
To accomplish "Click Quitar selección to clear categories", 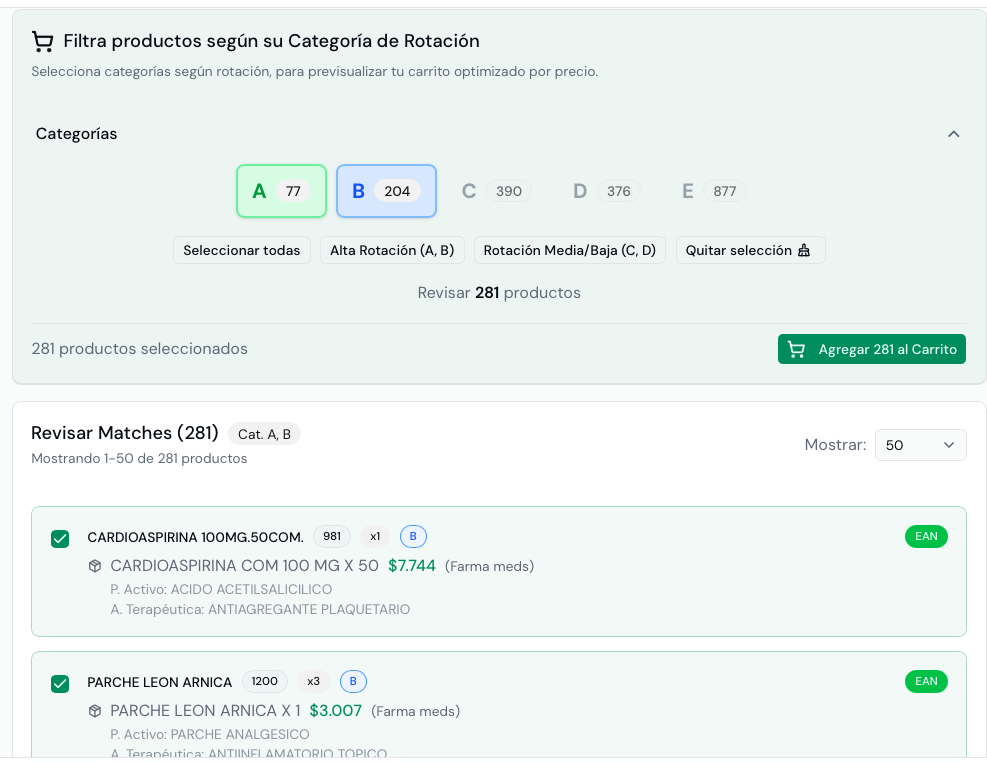I will (x=750, y=250).
